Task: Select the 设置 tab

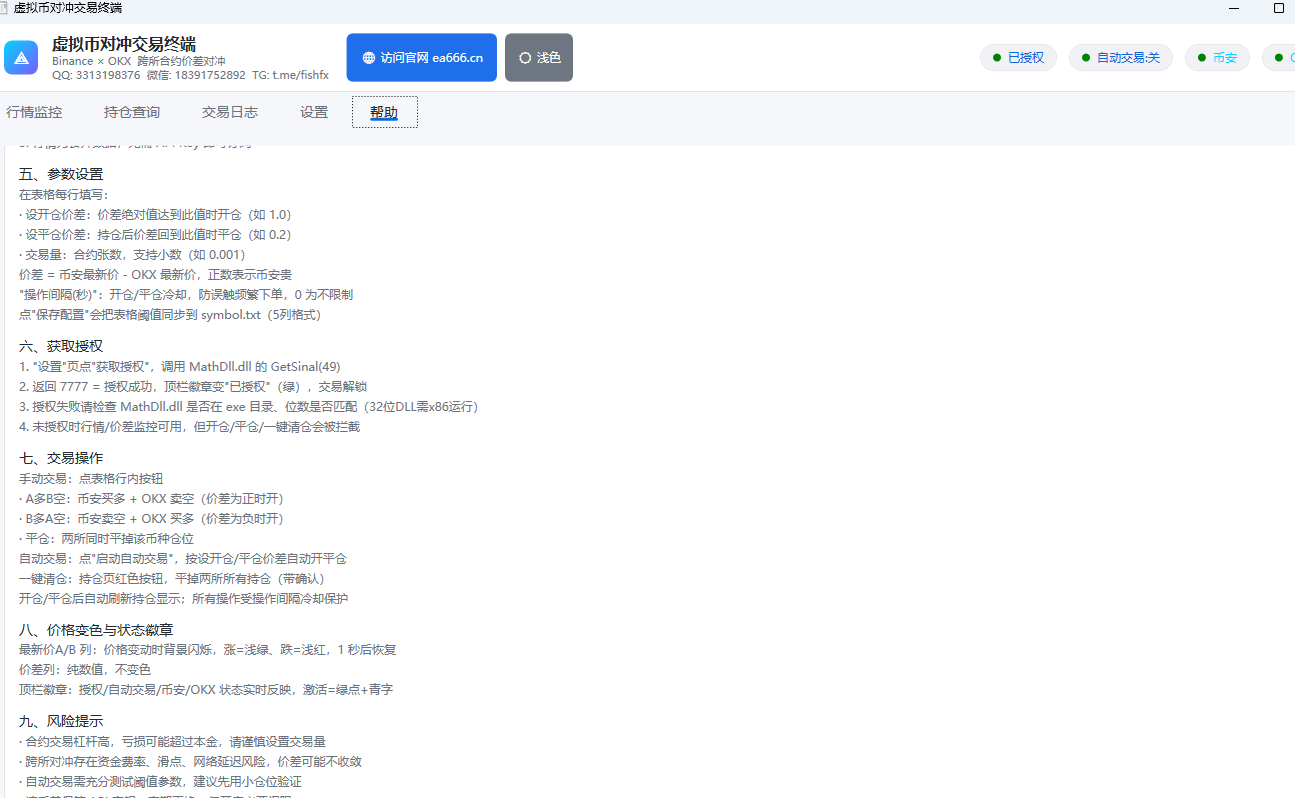Action: tap(314, 112)
